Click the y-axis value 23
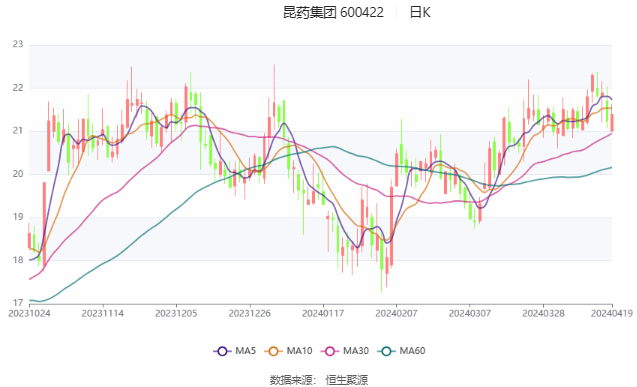This screenshot has height=387, width=637. click(x=18, y=44)
